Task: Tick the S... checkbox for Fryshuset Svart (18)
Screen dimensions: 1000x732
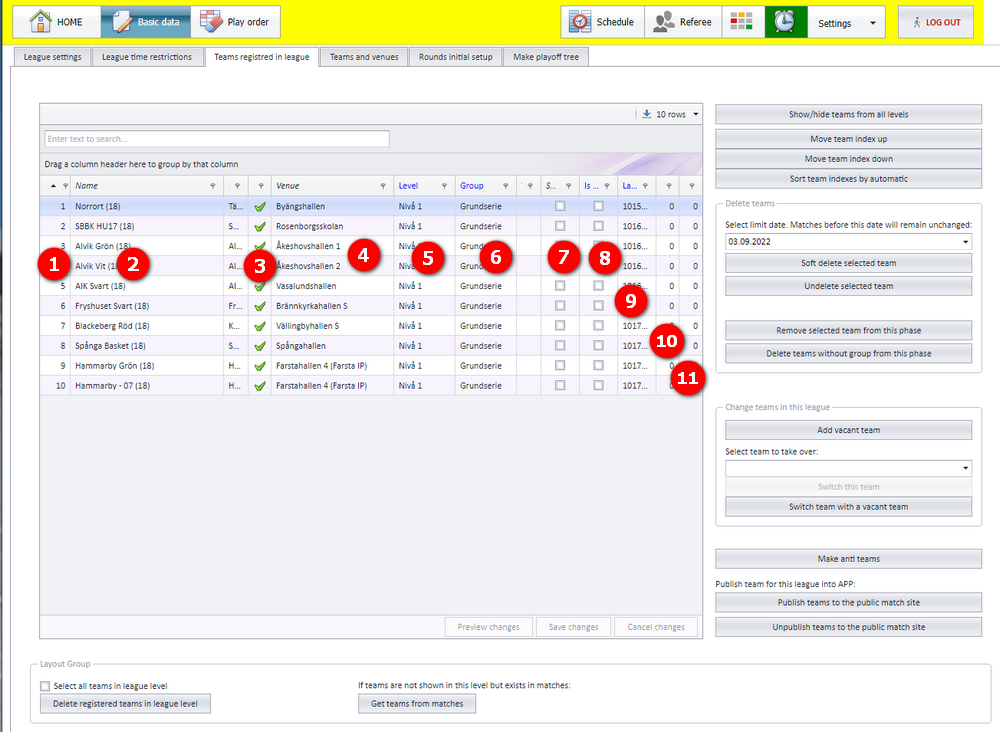Action: pos(560,305)
